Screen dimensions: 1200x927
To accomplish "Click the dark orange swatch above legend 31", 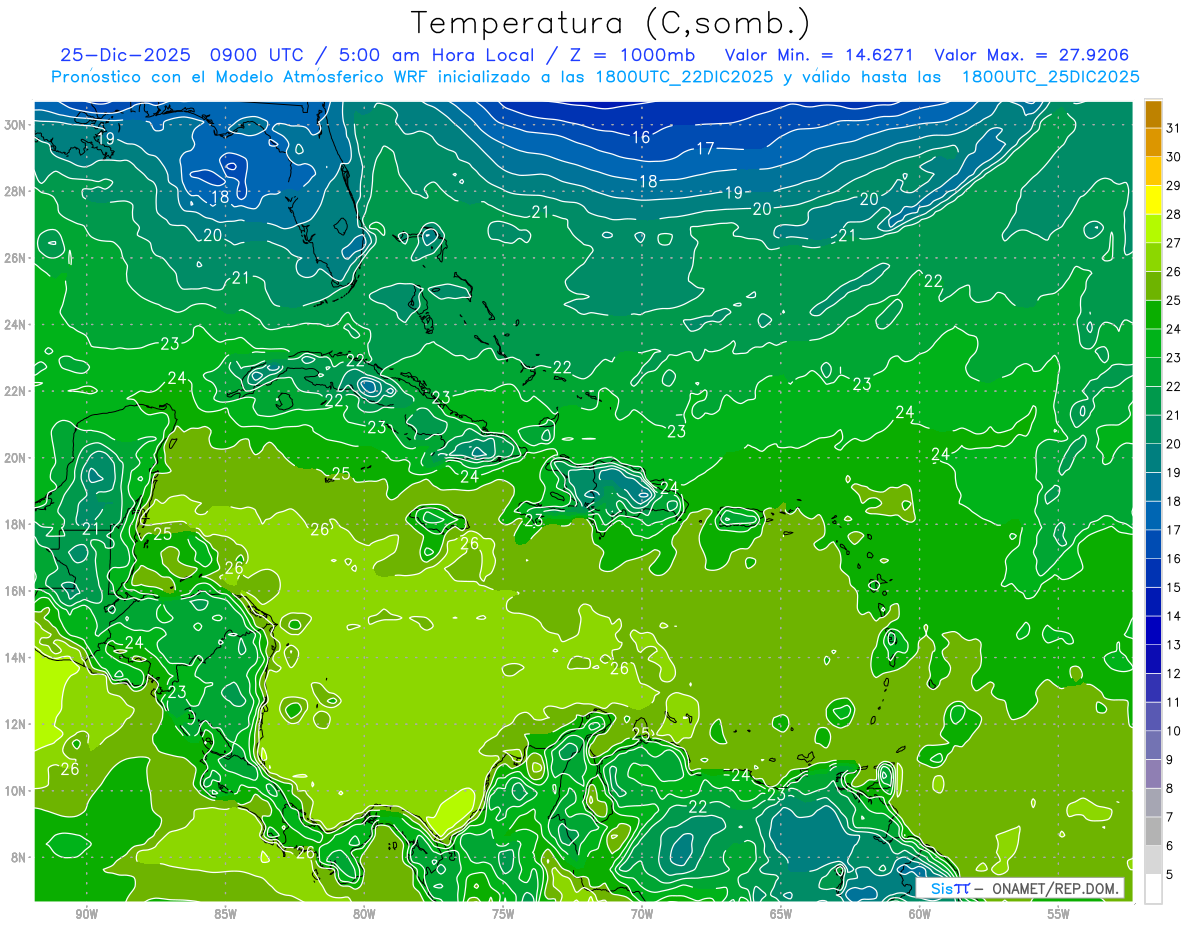I will click(x=1153, y=114).
